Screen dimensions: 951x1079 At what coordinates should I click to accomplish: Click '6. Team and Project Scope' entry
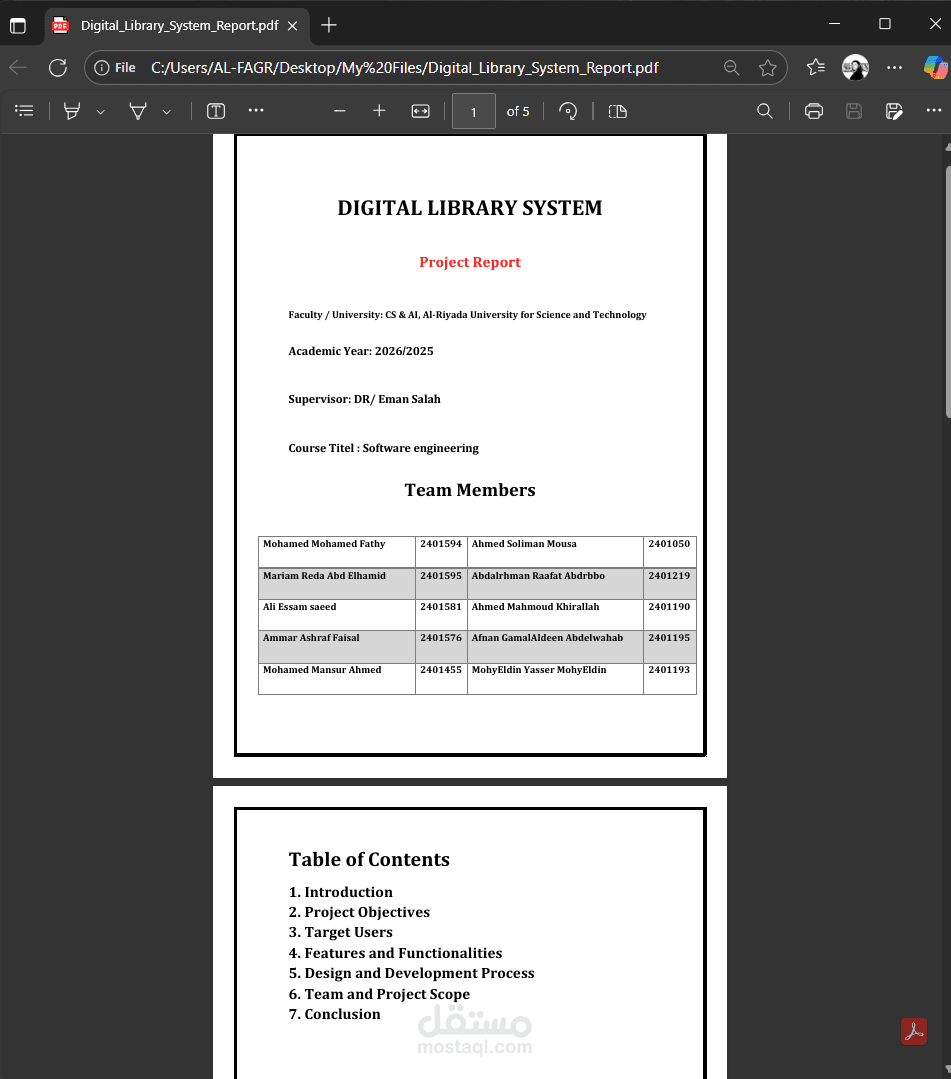379,994
